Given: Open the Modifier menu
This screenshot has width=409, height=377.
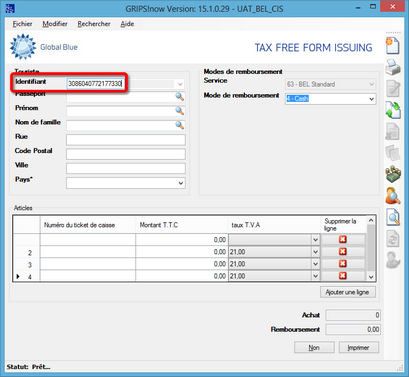Looking at the screenshot, I should pos(55,24).
